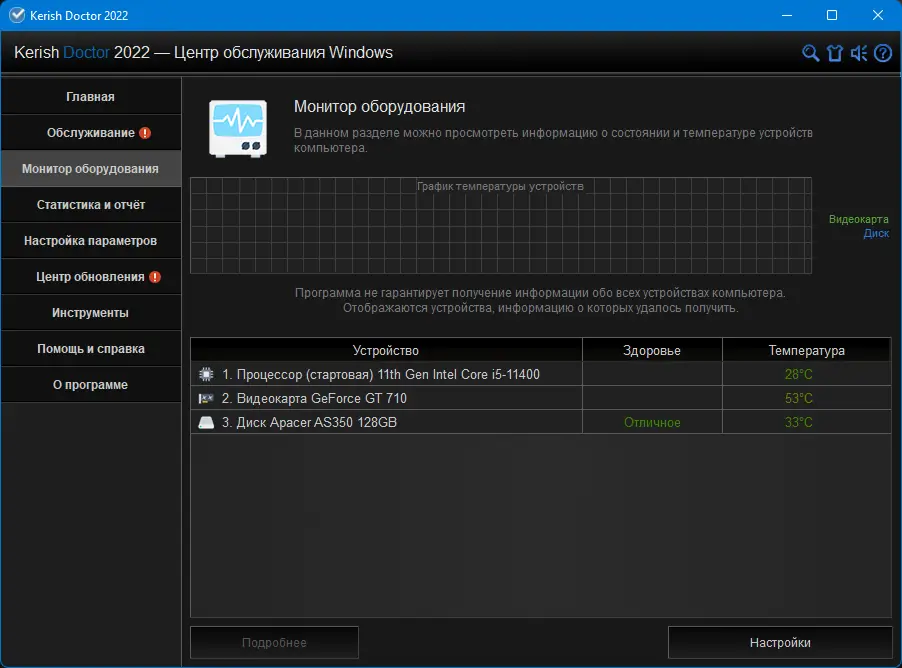Select Монитор оборудования in sidebar

click(x=91, y=169)
